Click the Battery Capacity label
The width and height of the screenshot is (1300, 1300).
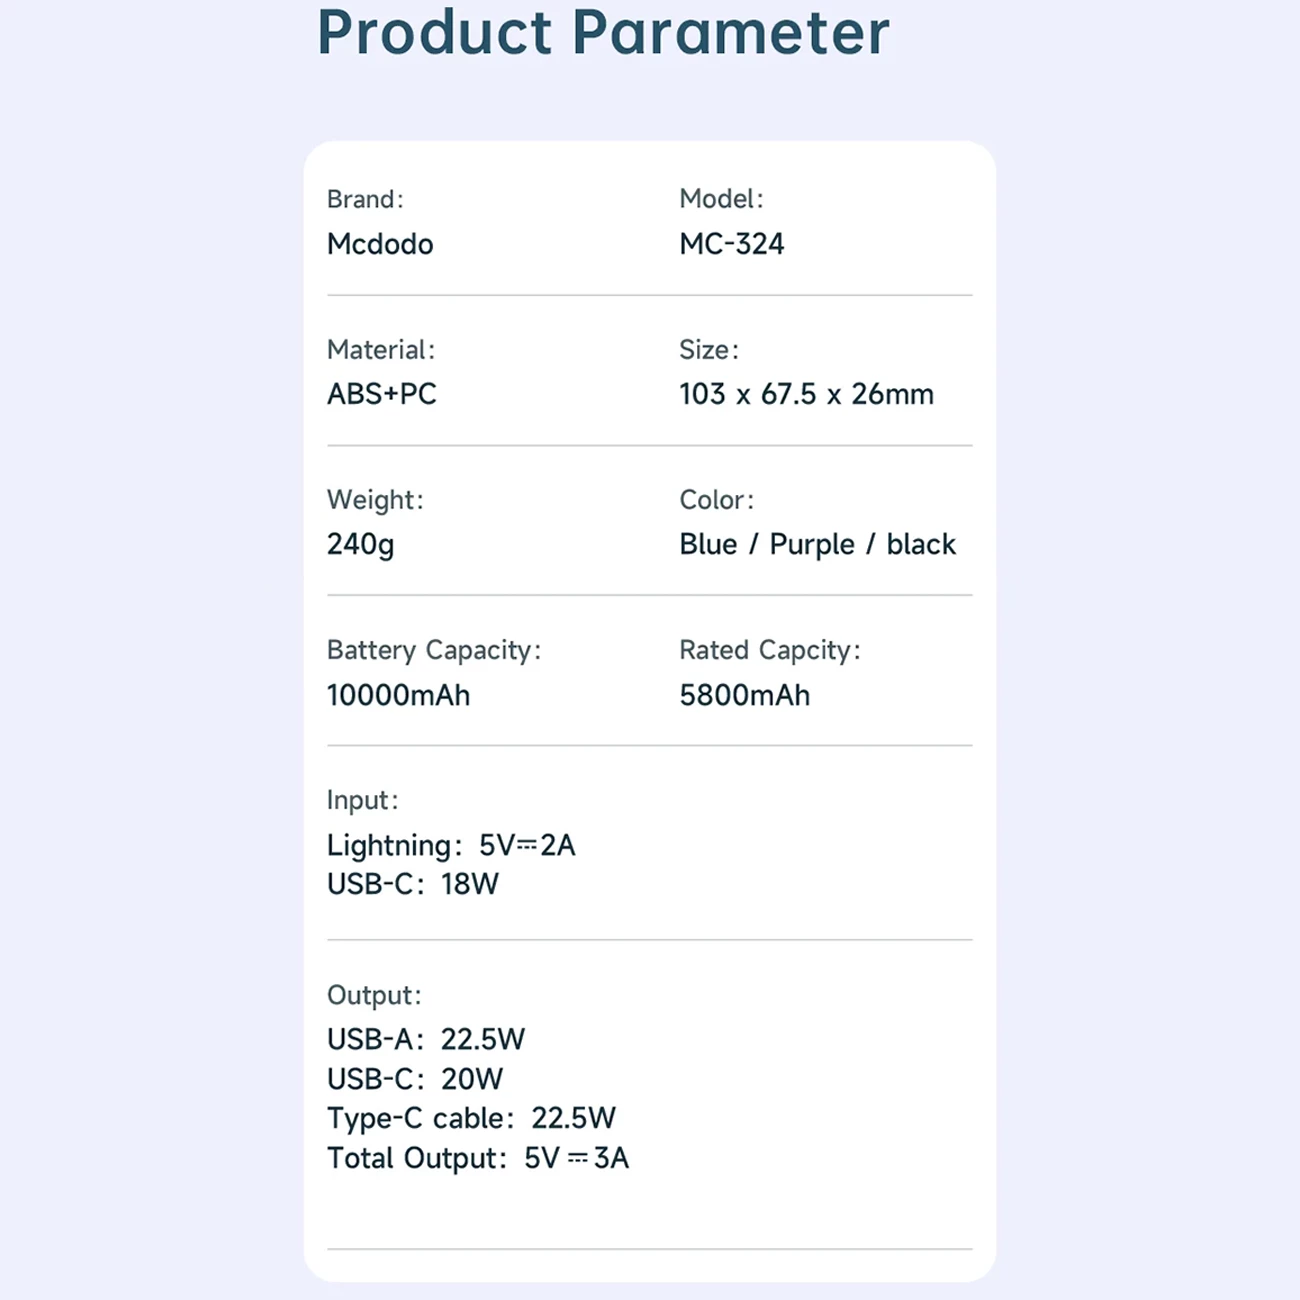[x=433, y=650]
